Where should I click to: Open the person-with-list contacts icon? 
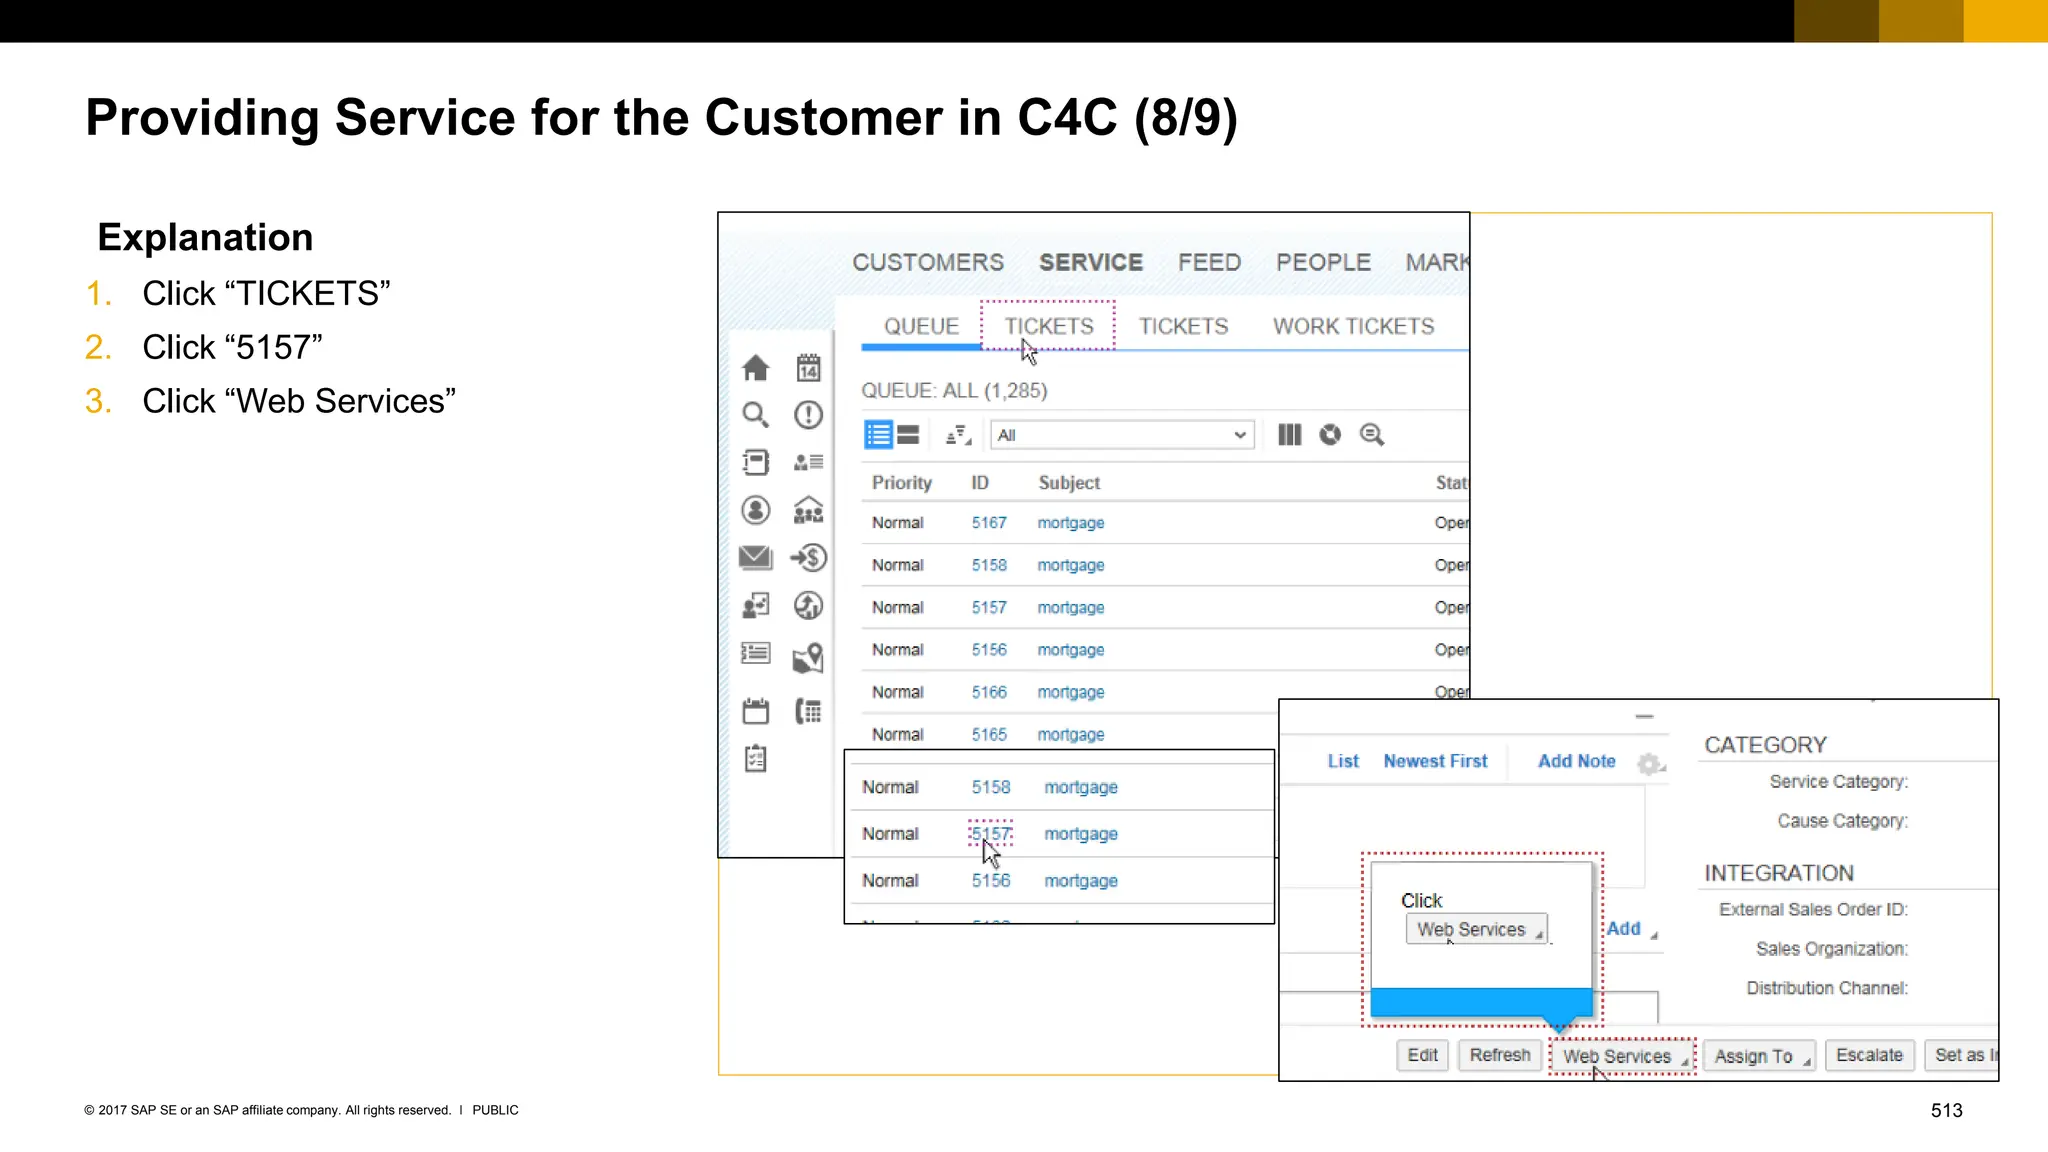point(808,462)
